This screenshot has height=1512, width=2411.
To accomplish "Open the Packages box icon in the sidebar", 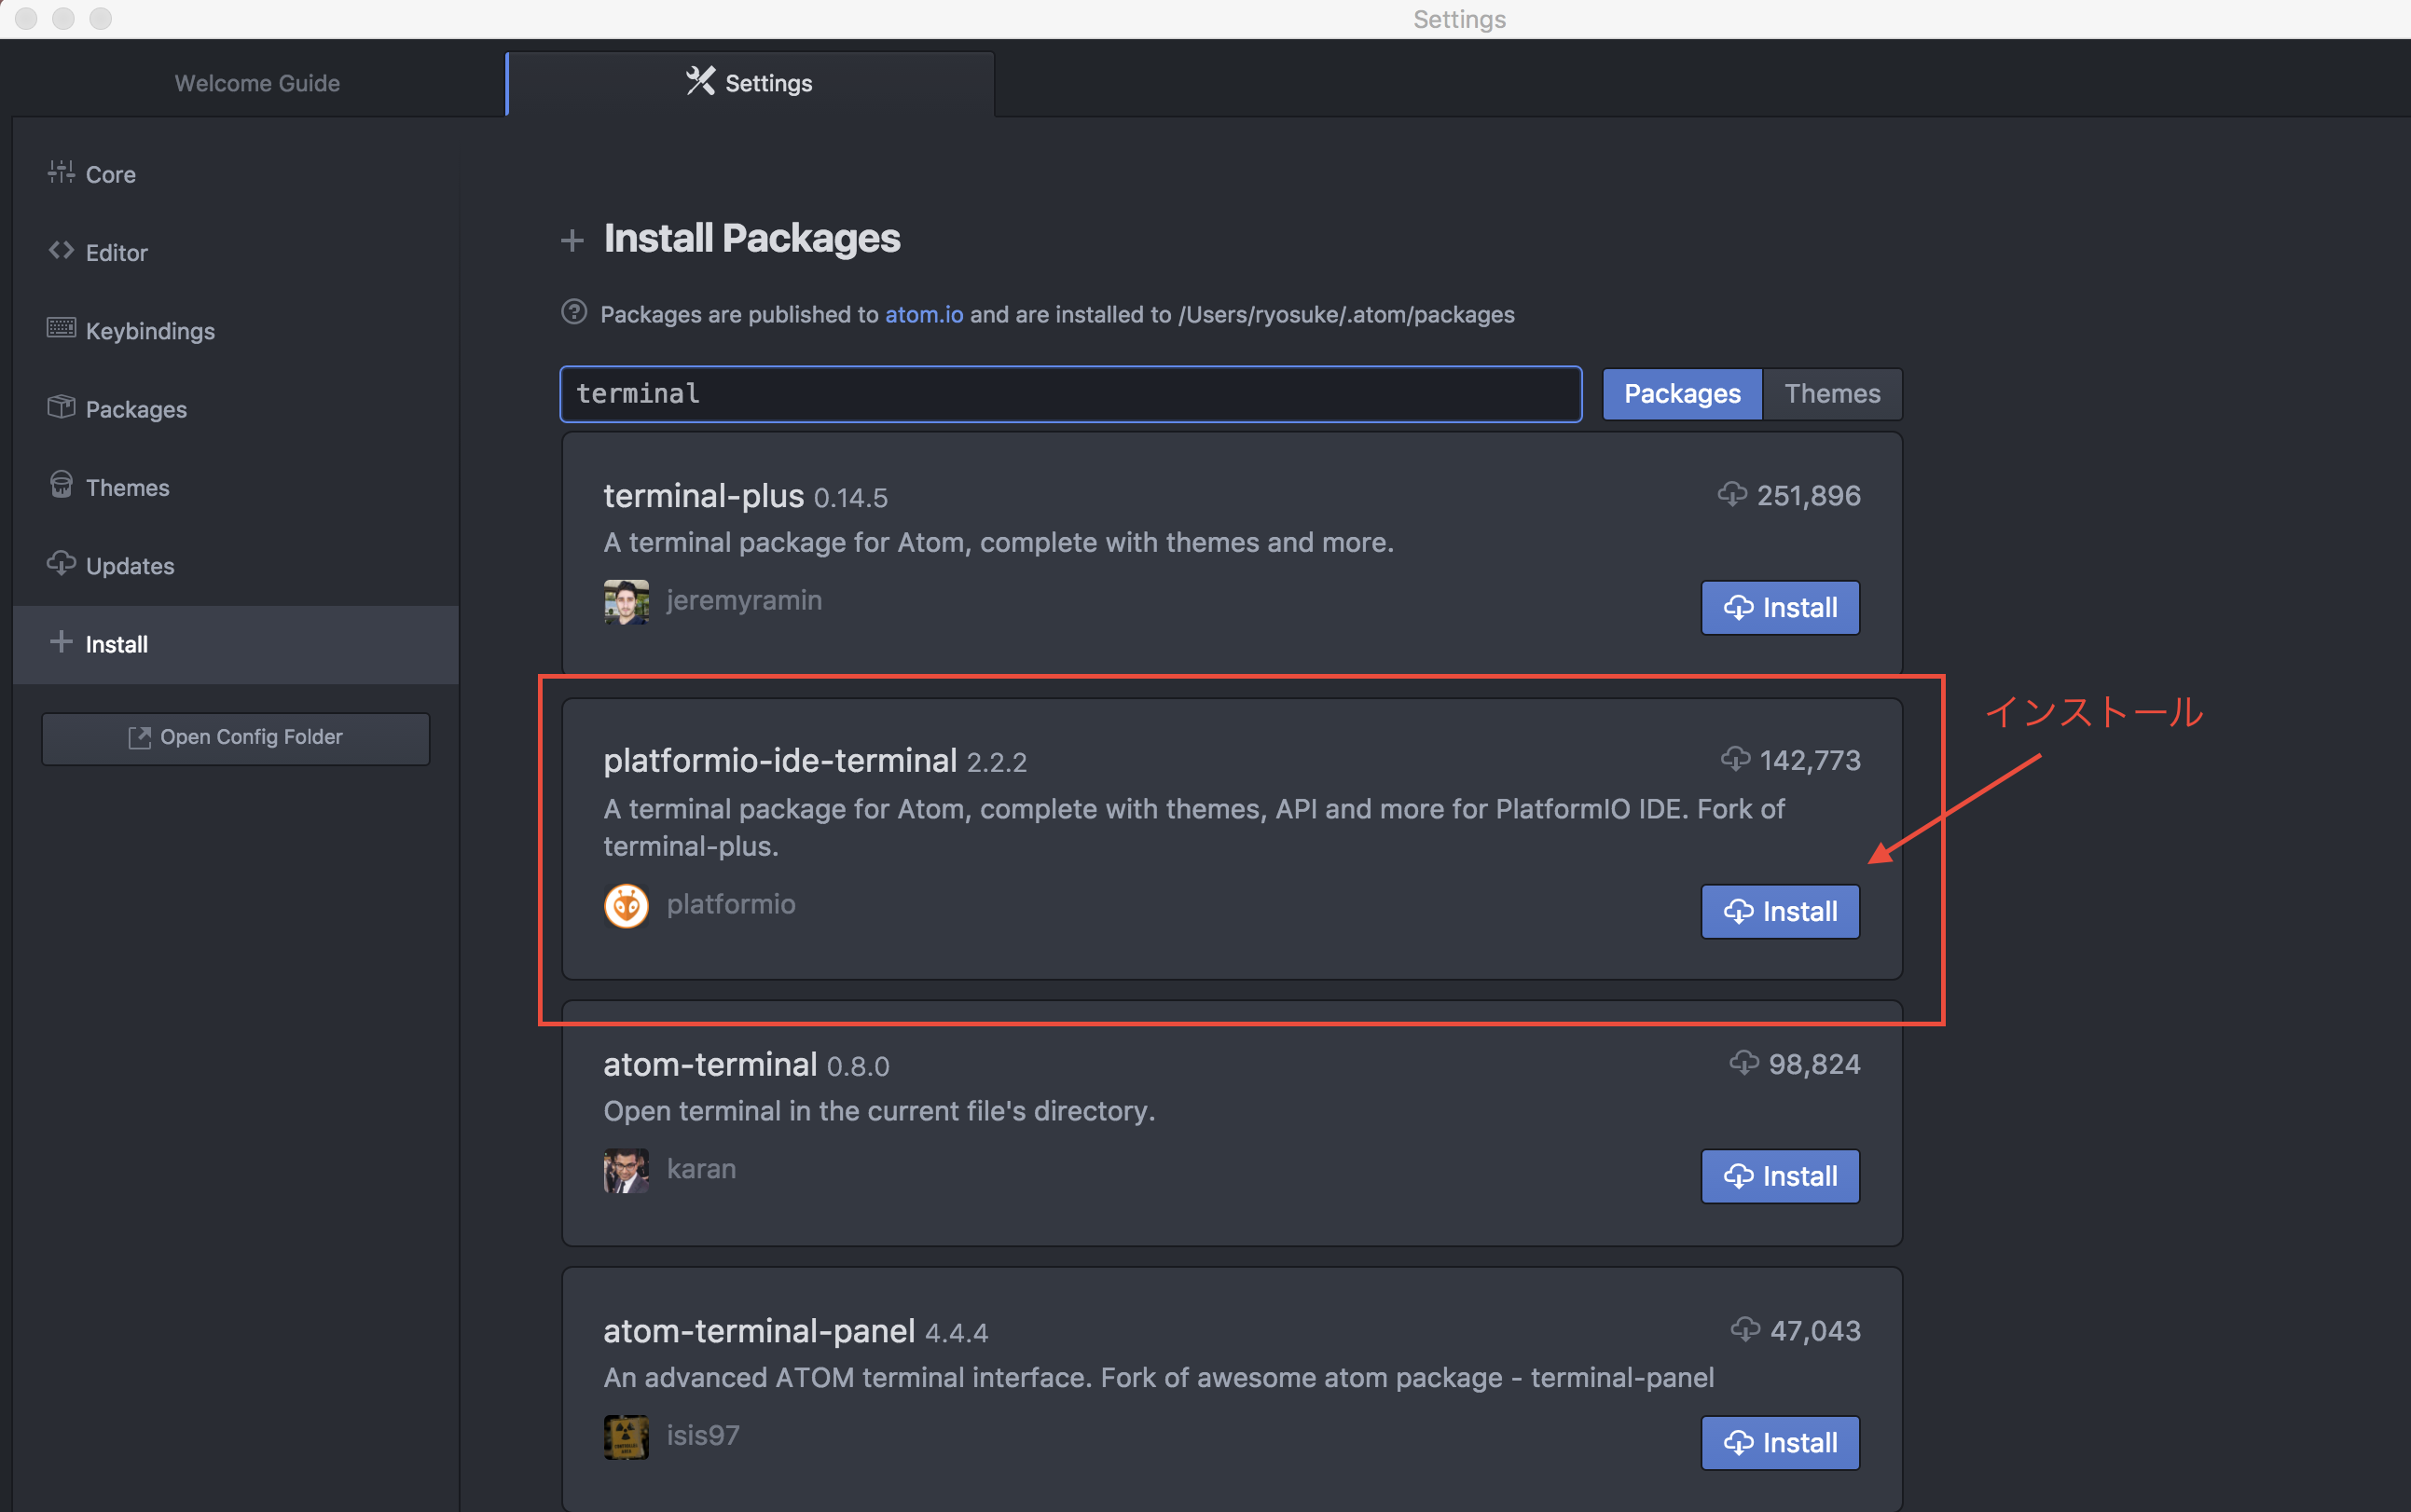I will click(x=61, y=407).
